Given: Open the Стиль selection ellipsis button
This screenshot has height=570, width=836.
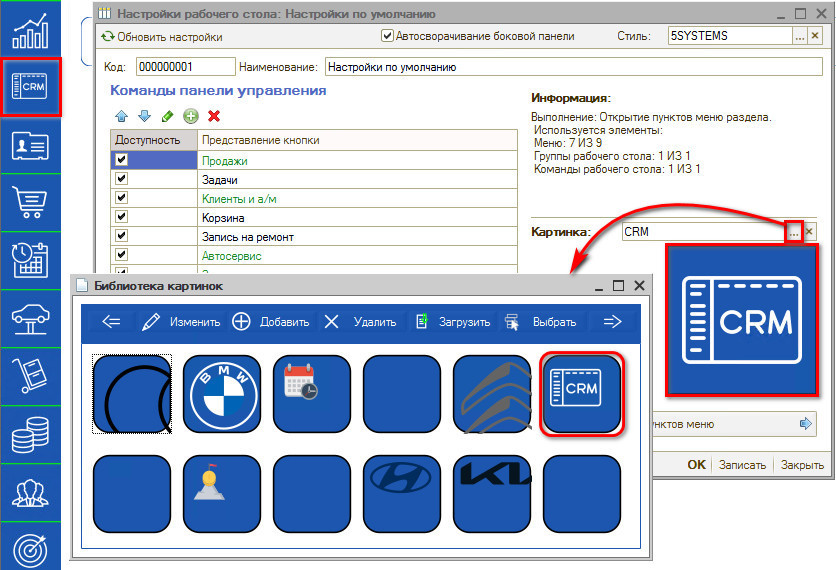Looking at the screenshot, I should click(800, 36).
